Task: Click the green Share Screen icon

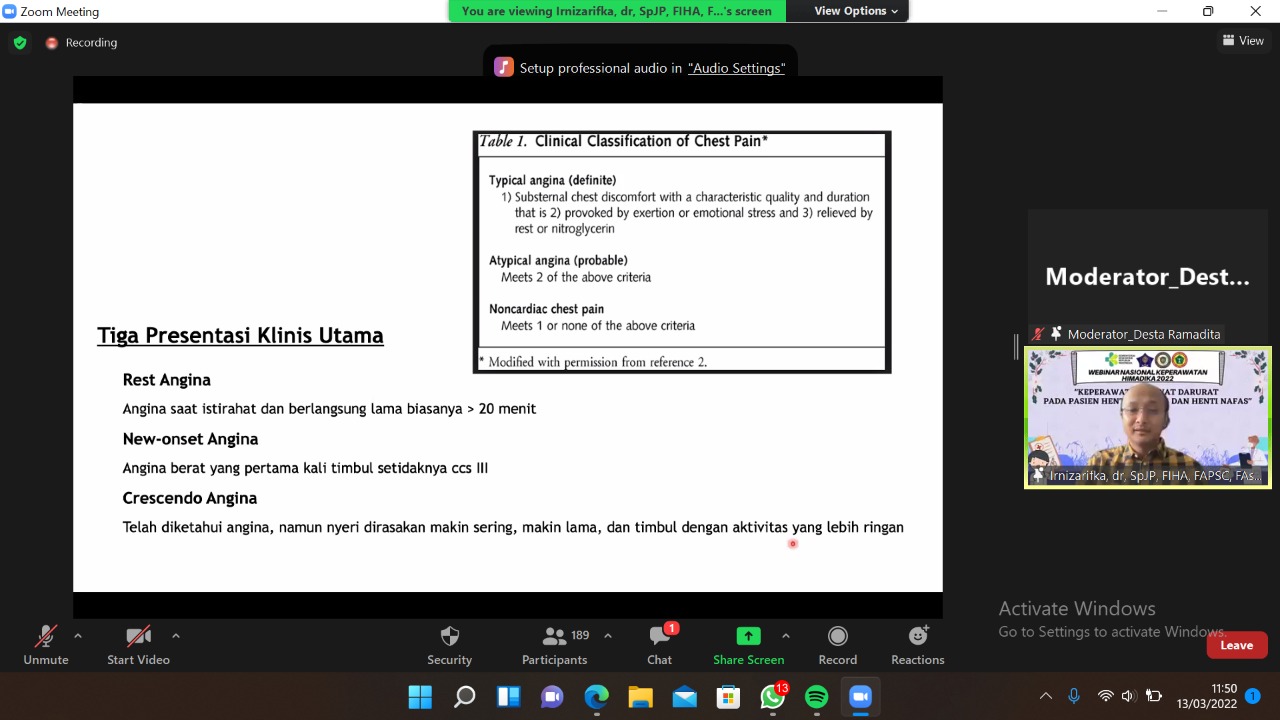Action: pyautogui.click(x=748, y=637)
